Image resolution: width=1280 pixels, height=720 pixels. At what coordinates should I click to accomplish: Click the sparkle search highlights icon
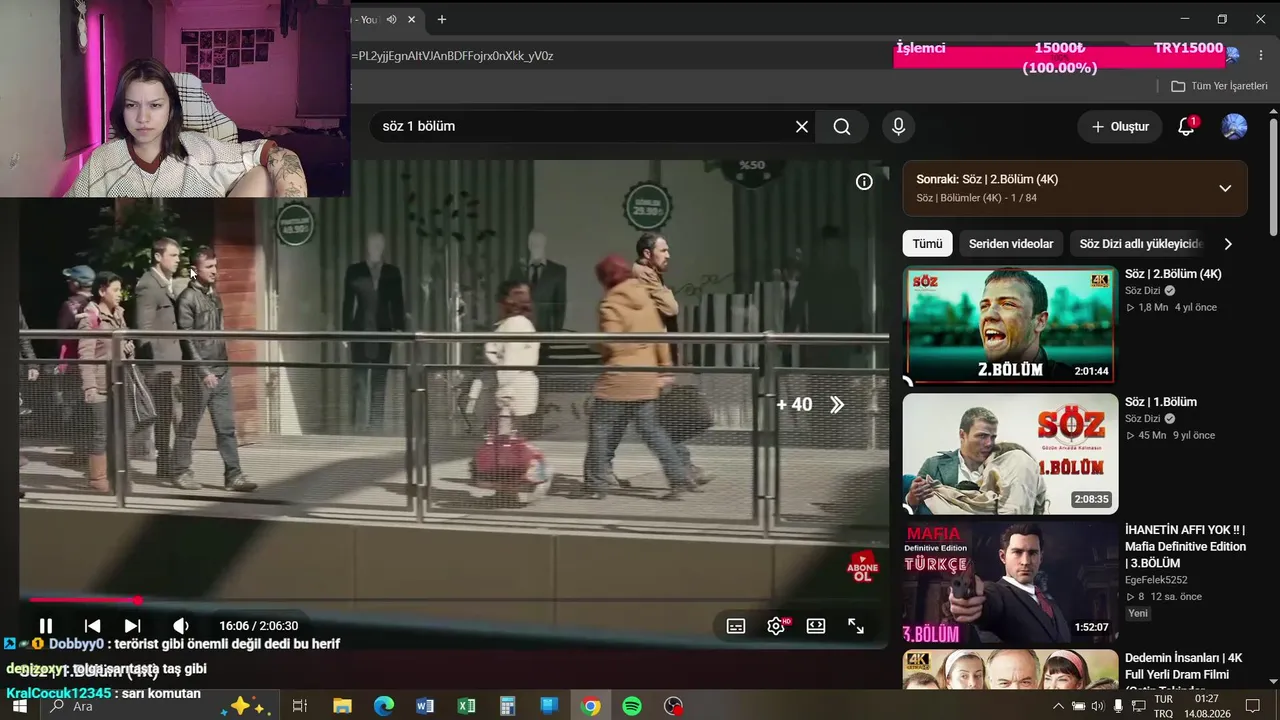tap(246, 706)
